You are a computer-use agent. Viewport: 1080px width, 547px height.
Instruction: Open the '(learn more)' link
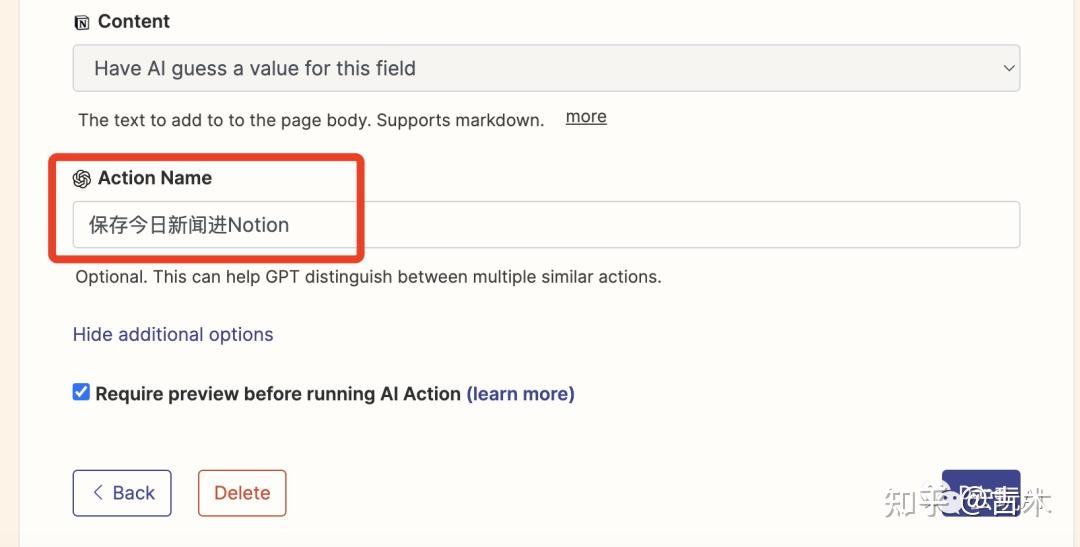coord(520,394)
